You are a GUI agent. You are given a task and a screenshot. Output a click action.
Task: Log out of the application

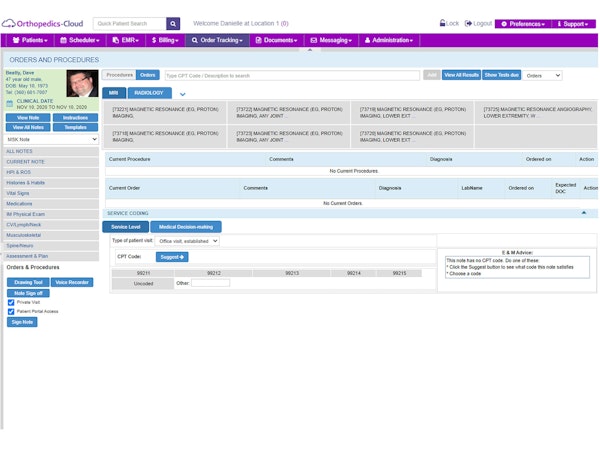click(478, 23)
